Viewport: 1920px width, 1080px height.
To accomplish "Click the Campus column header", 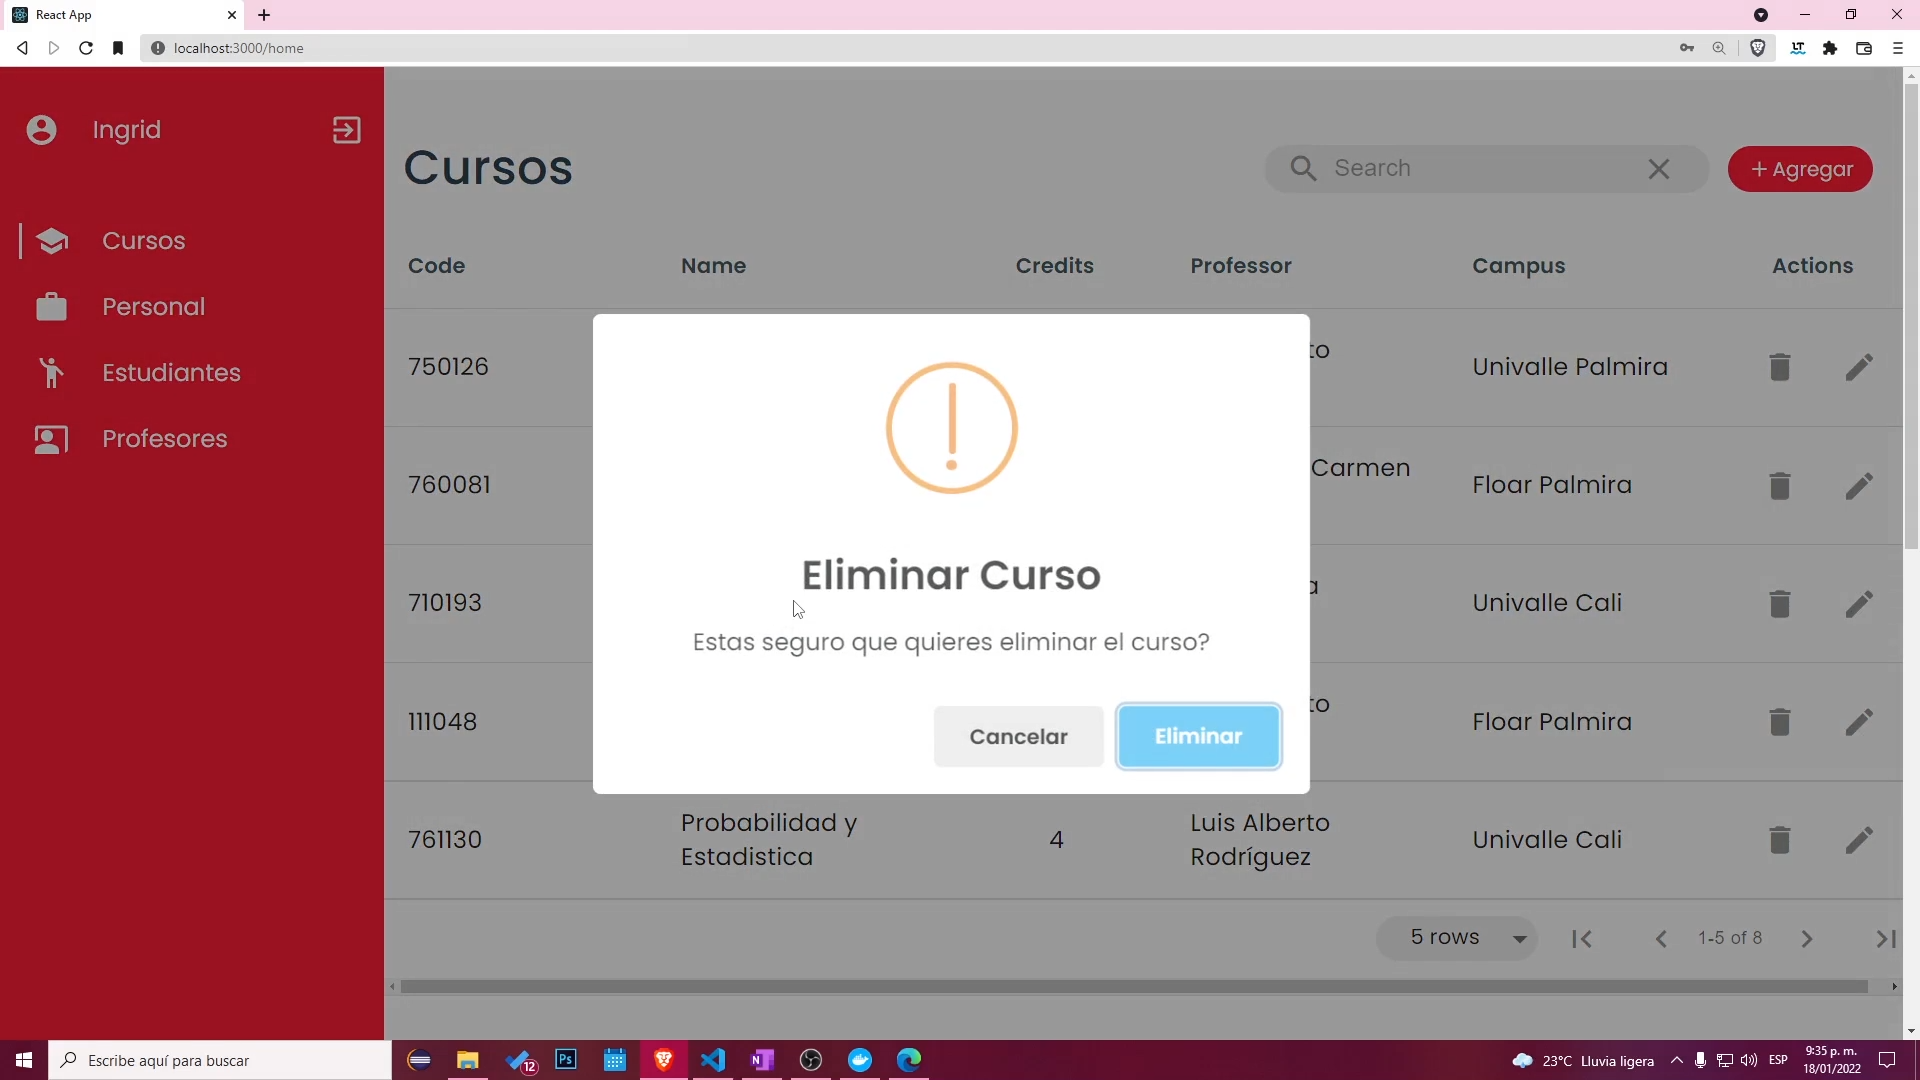I will 1518,266.
